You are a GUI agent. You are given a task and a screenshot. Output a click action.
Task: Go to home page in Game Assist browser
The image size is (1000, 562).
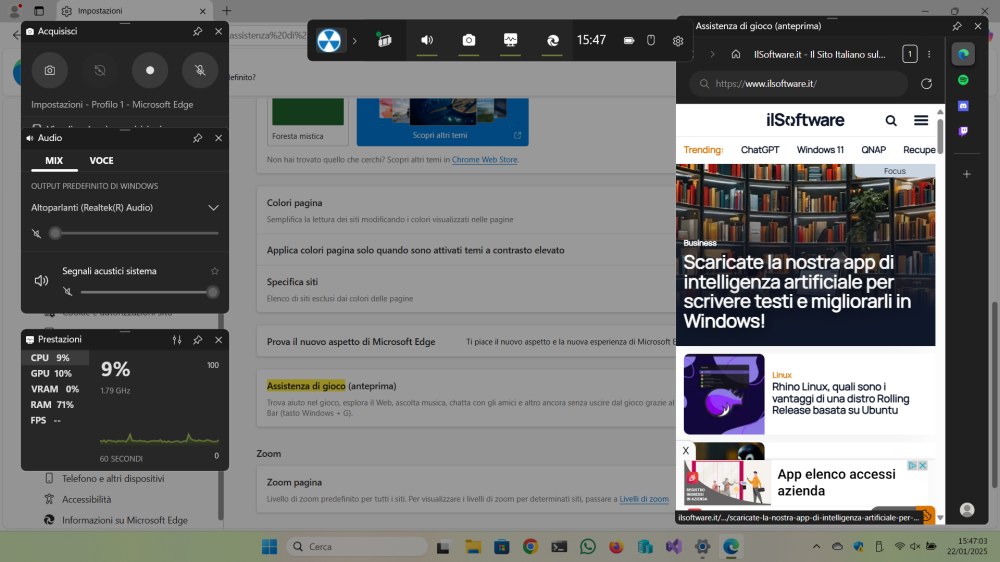point(736,54)
